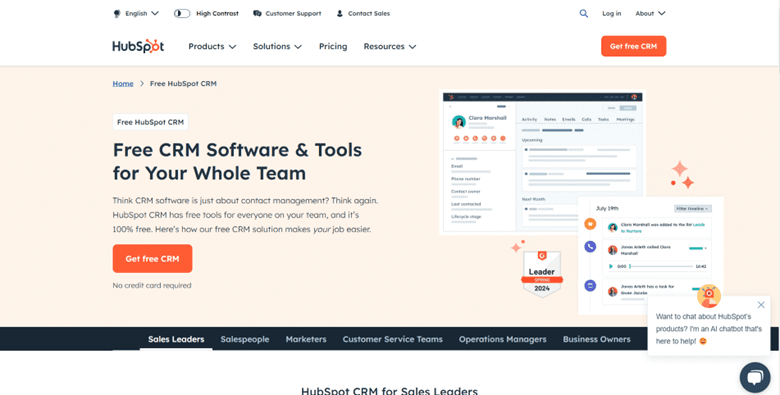This screenshot has height=395, width=780.
Task: Click the globe language icon
Action: click(117, 13)
